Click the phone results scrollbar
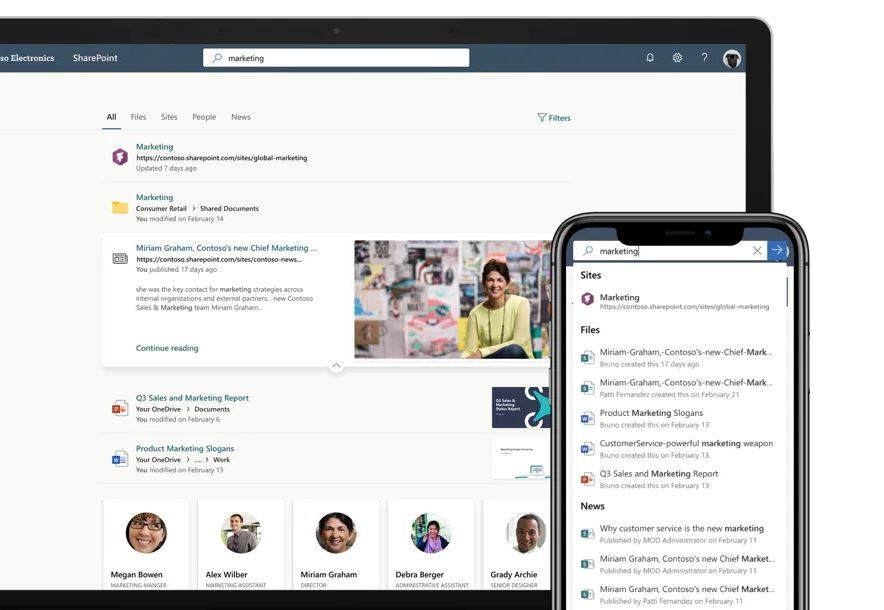This screenshot has width=884, height=610. tap(787, 290)
